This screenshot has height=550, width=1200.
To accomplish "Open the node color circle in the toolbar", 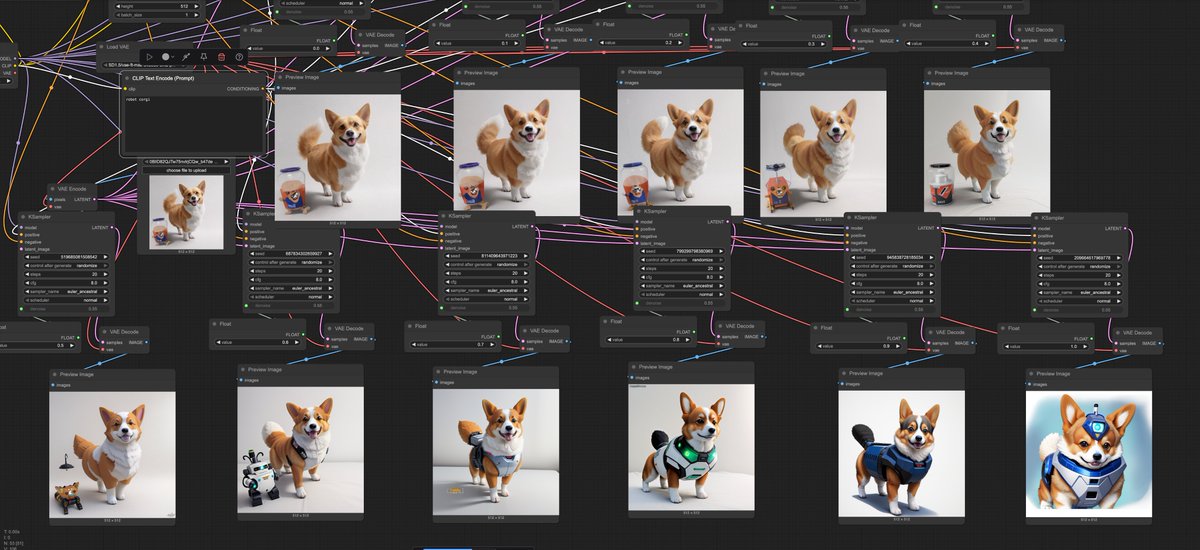I will (x=166, y=57).
